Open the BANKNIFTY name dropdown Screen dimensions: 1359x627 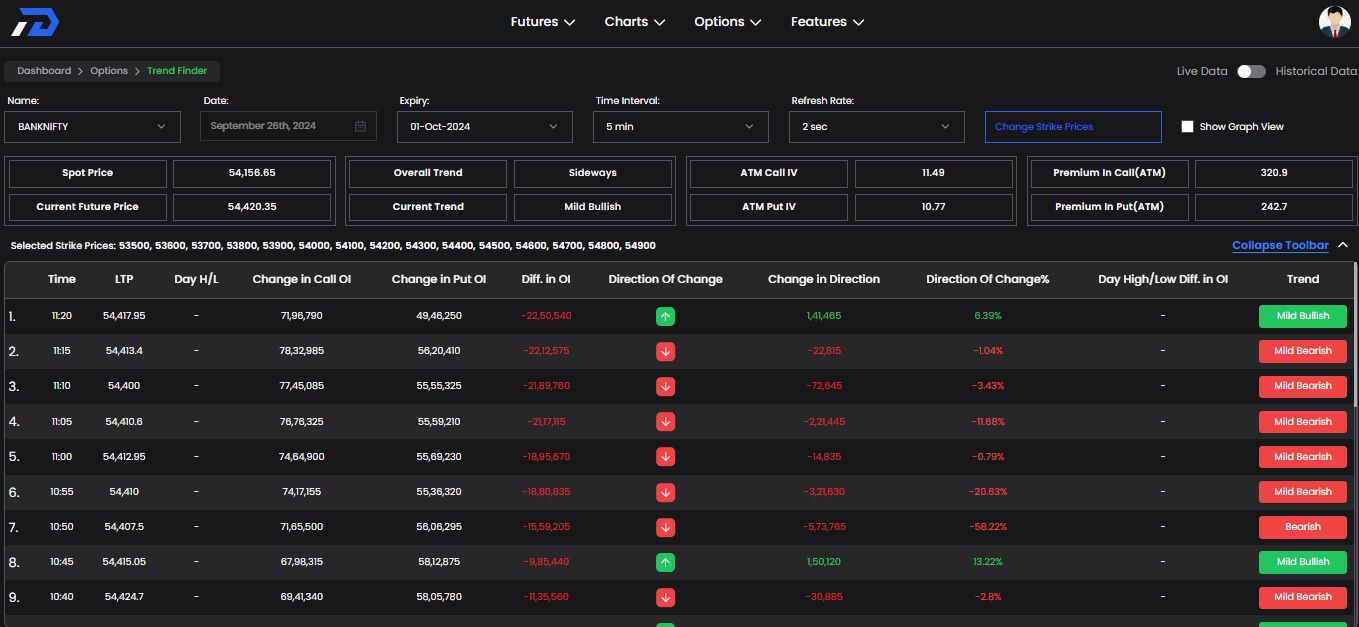pyautogui.click(x=93, y=127)
